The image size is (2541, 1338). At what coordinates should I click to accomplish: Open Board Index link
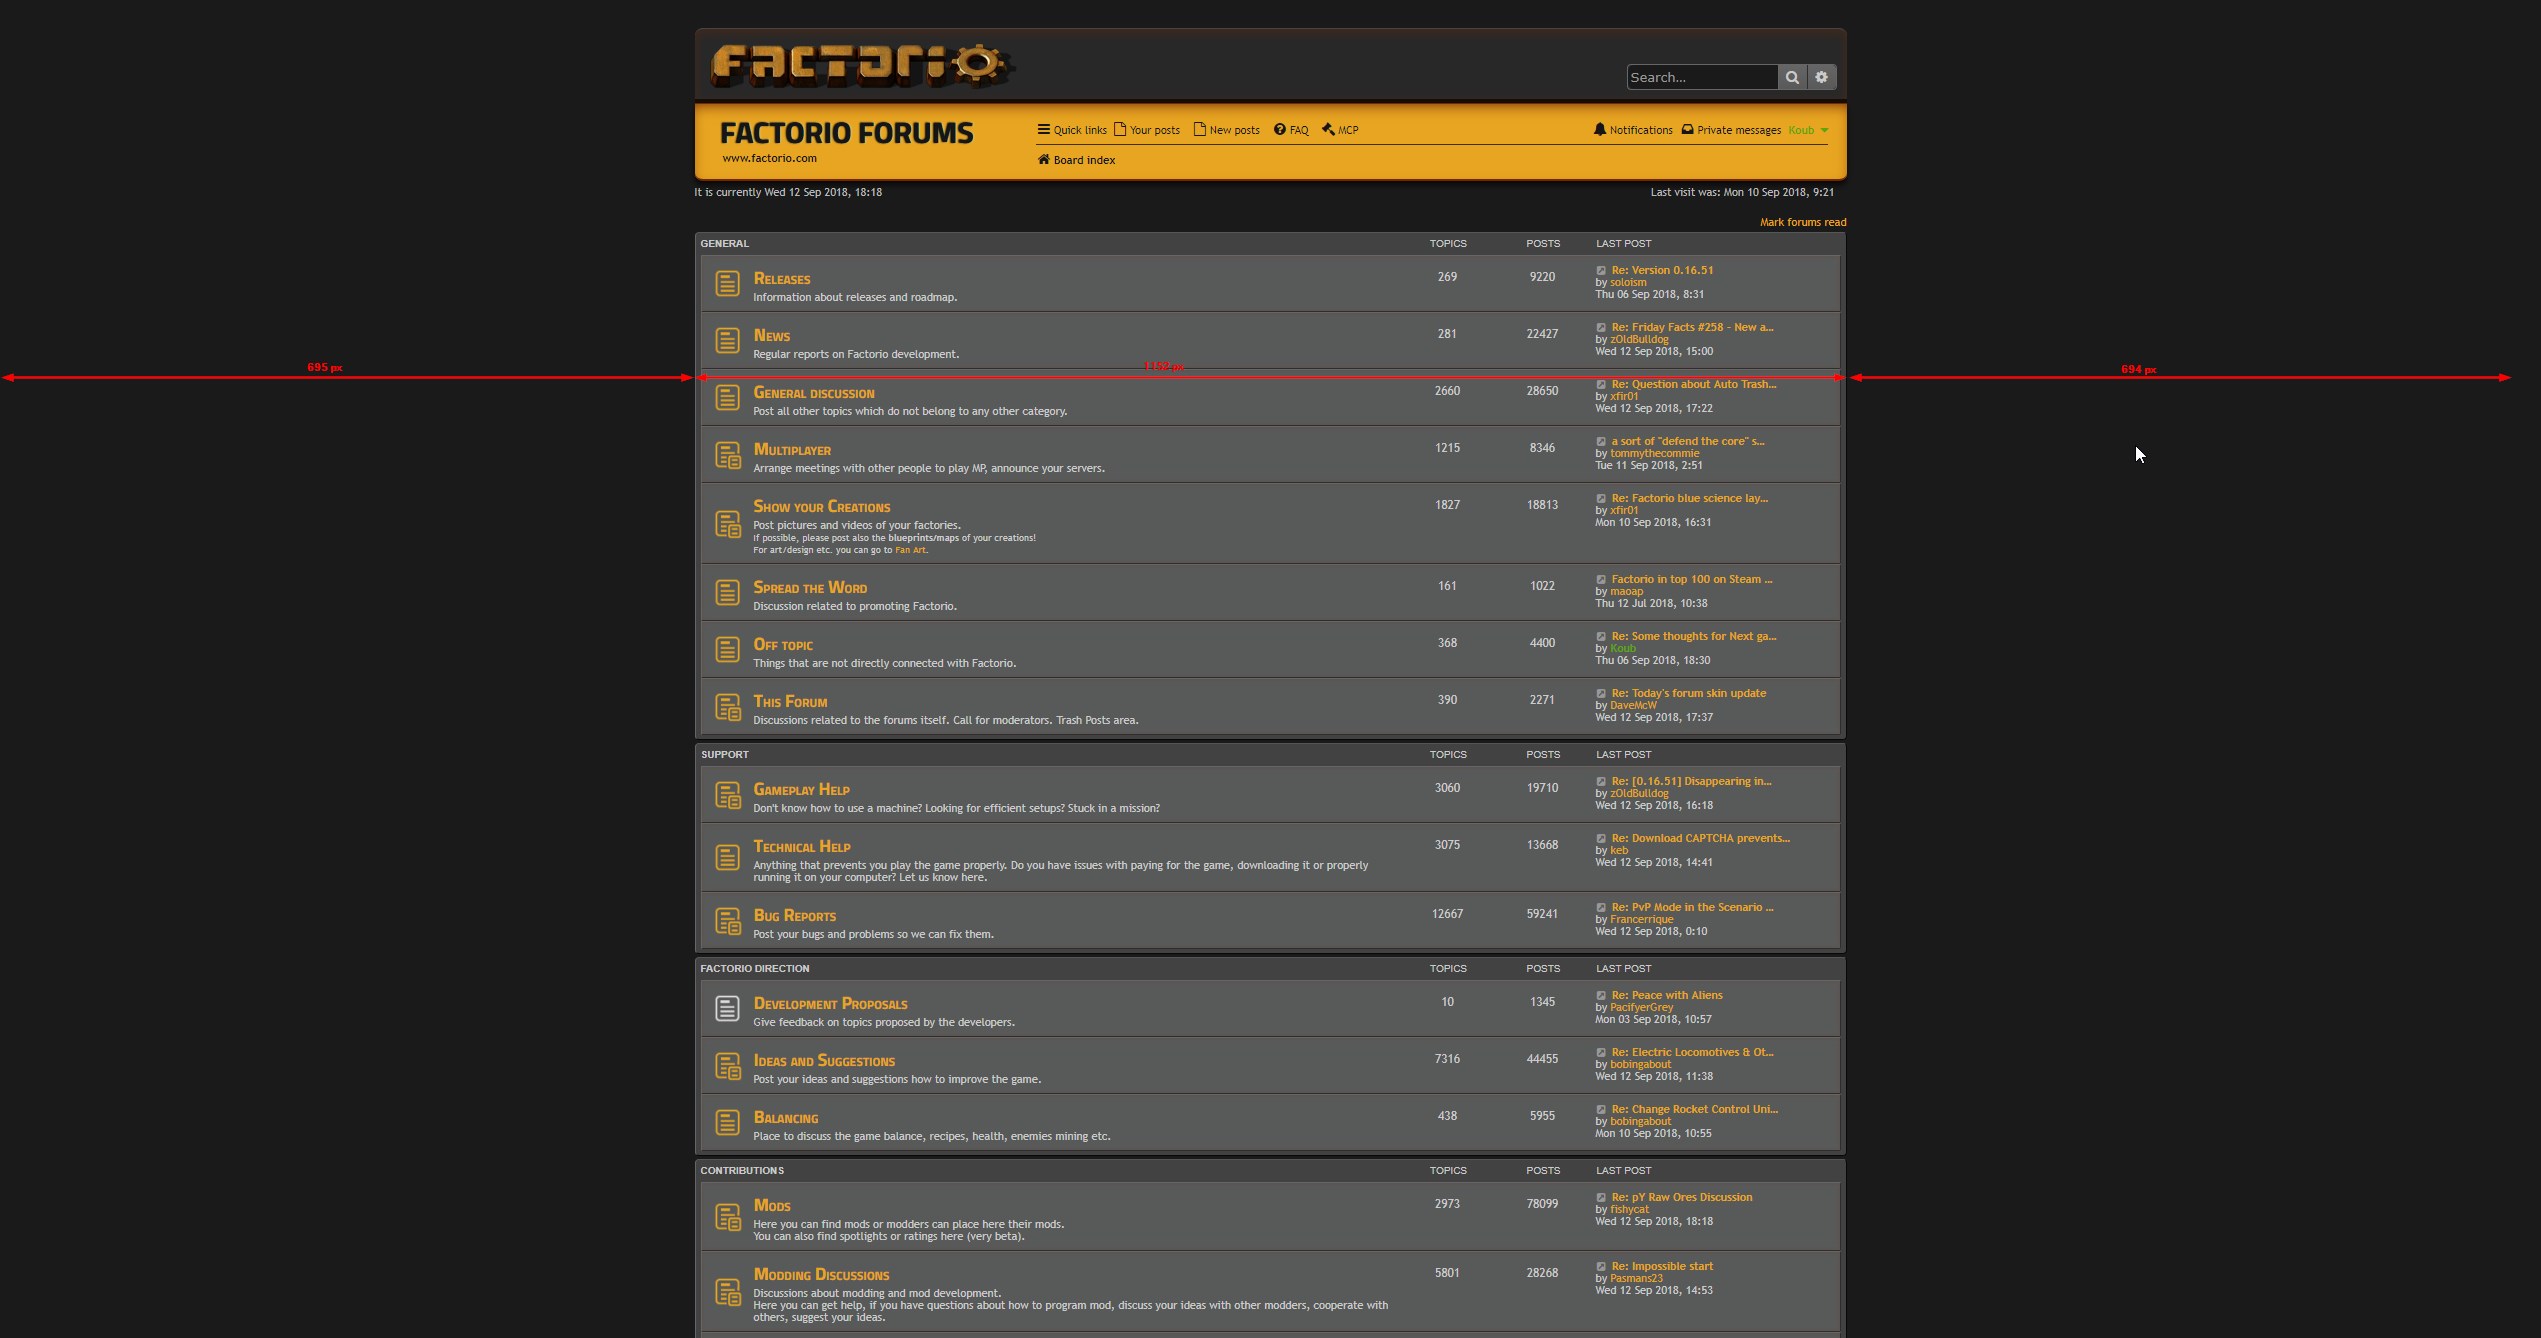(x=1076, y=160)
